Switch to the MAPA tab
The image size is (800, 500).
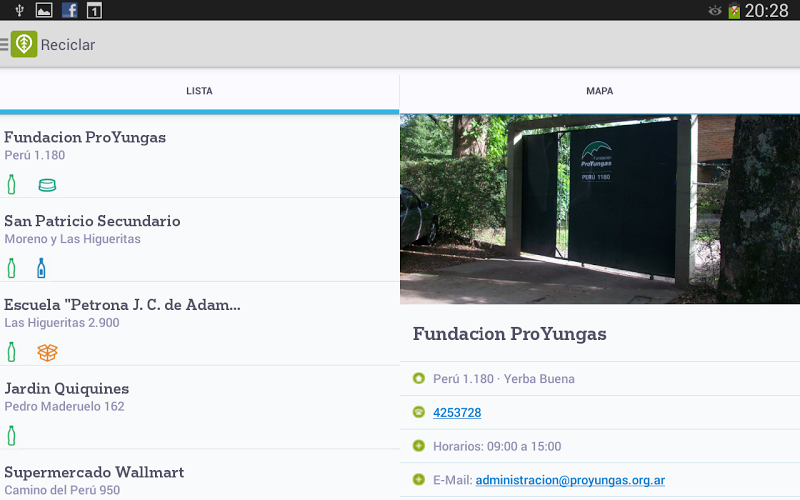(599, 91)
